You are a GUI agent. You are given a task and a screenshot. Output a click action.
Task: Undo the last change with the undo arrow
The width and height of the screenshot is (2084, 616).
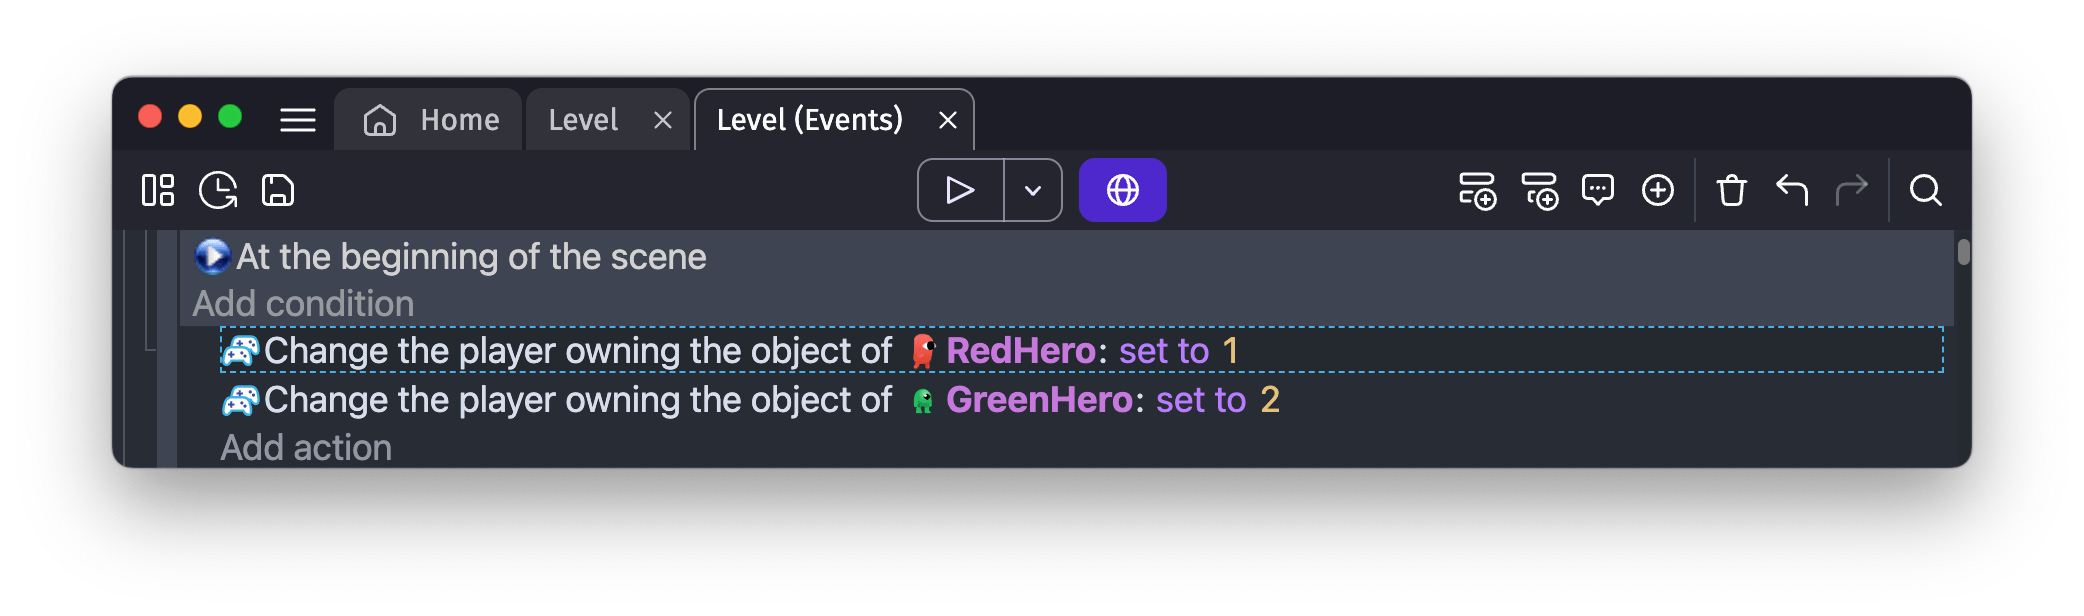[1792, 190]
